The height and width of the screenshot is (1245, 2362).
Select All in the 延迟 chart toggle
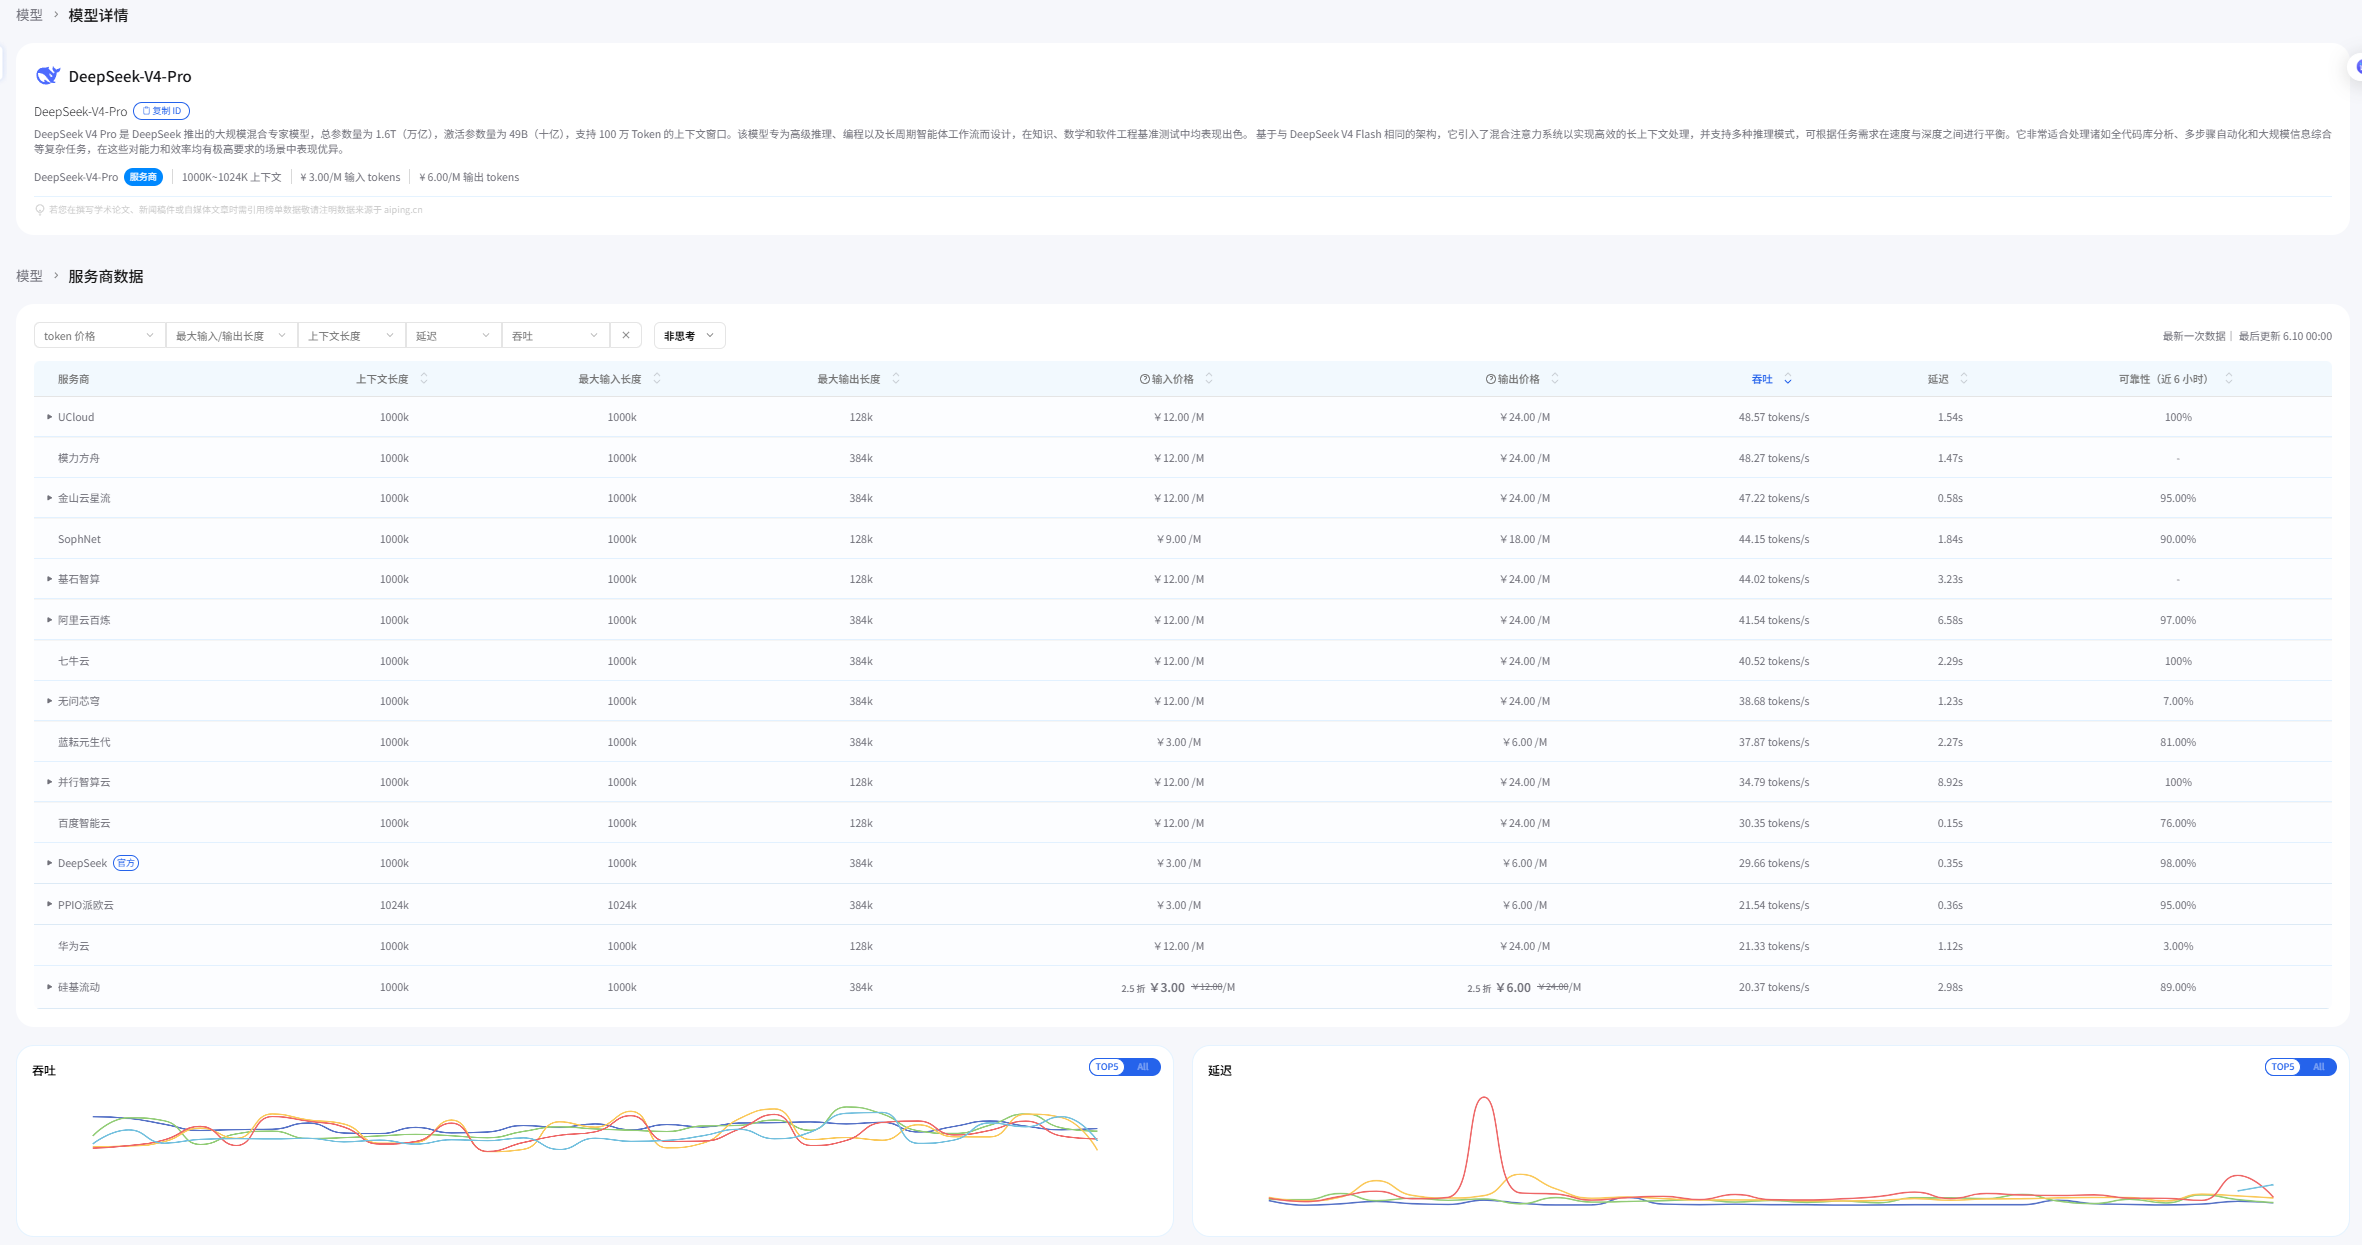tap(2319, 1067)
